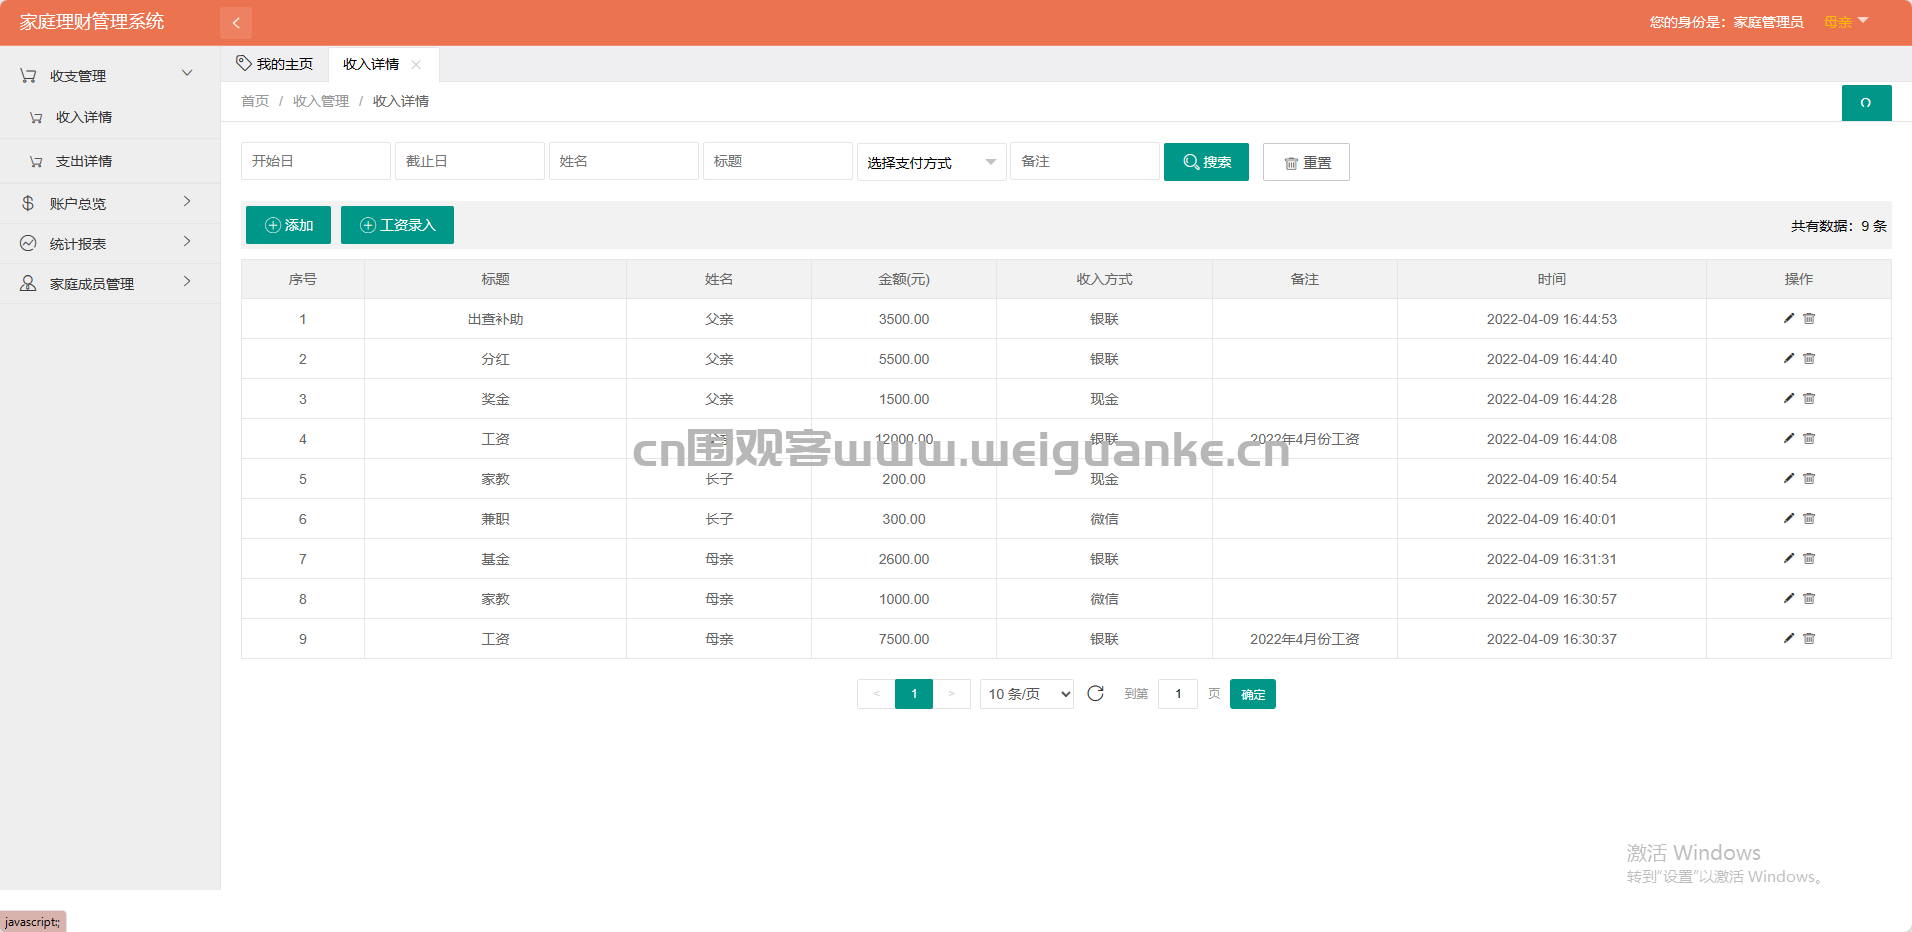Image resolution: width=1912 pixels, height=932 pixels.
Task: Delete the 奖金 income row
Action: 1809,398
